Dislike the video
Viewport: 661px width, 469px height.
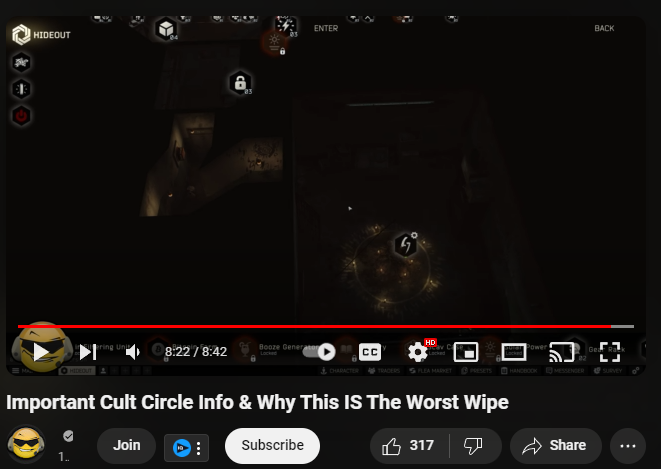point(474,445)
